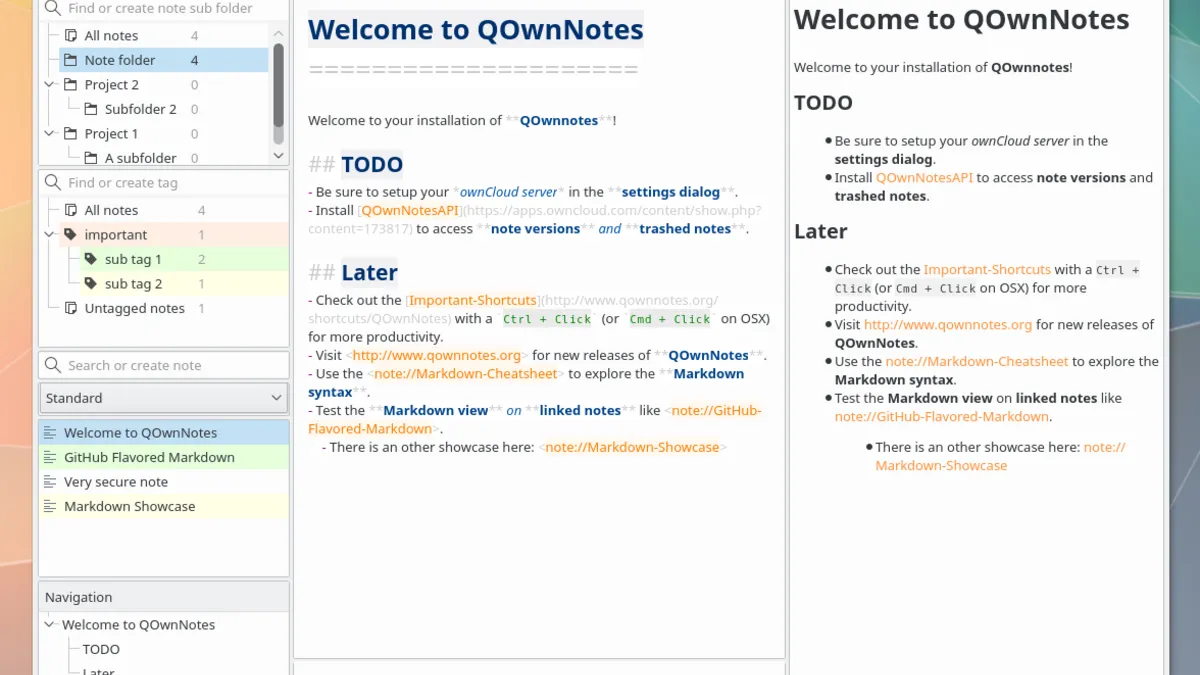Select the important tag icon
1200x675 pixels.
[71, 235]
